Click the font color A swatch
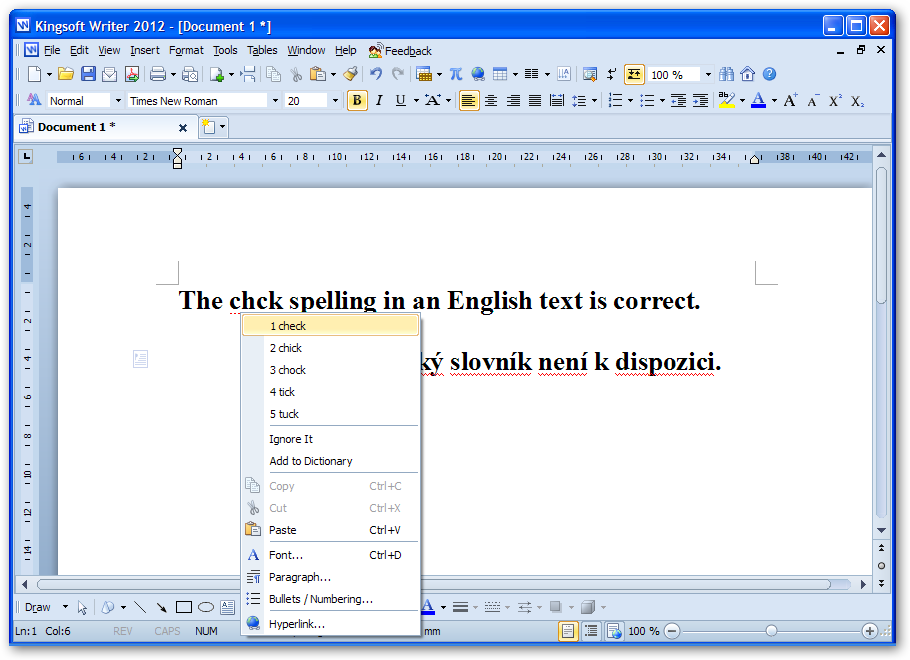 758,101
